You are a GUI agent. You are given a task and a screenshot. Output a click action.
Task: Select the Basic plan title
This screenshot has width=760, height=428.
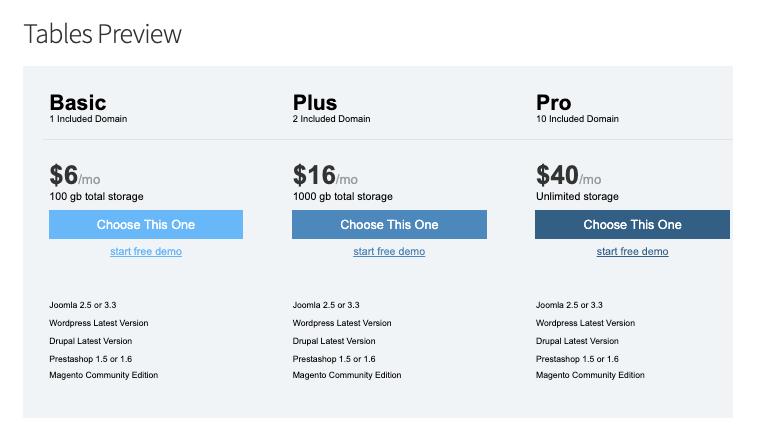78,102
